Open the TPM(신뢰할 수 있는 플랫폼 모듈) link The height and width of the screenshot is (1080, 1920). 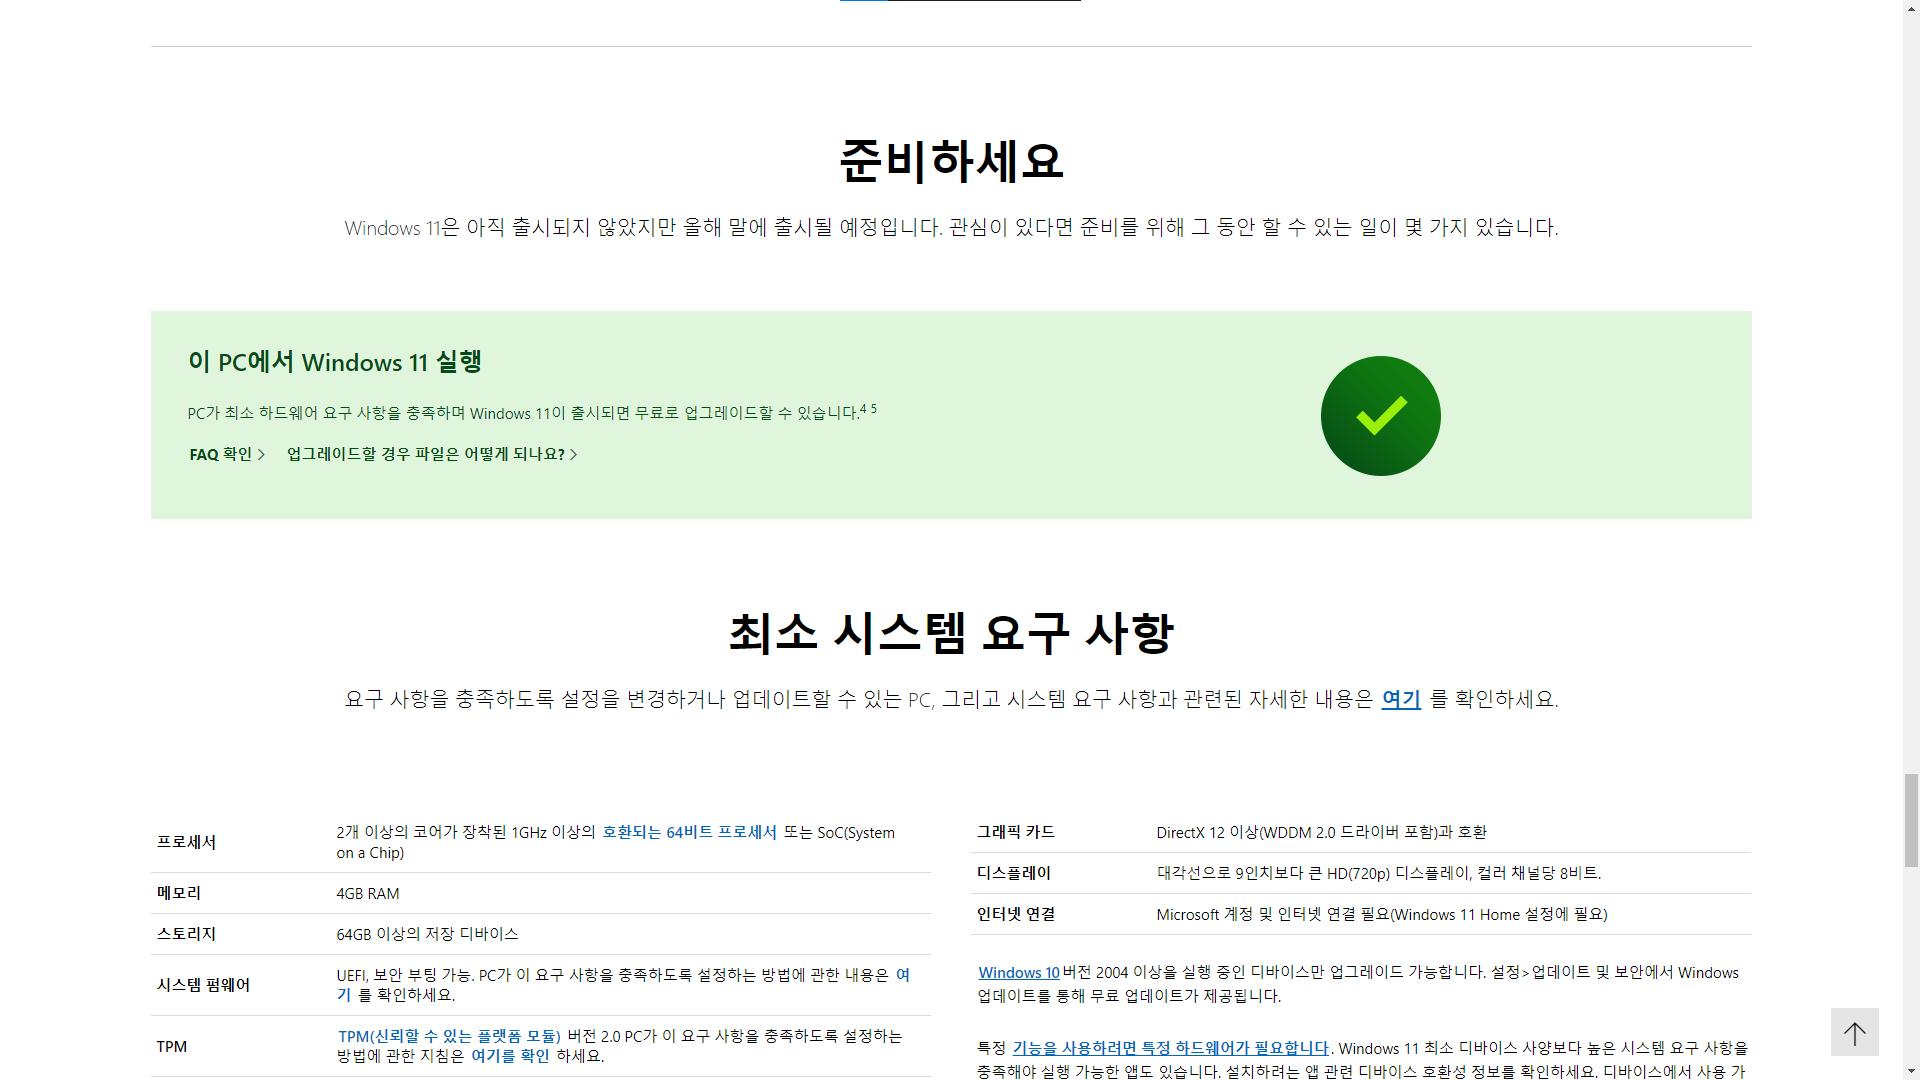pyautogui.click(x=449, y=1036)
